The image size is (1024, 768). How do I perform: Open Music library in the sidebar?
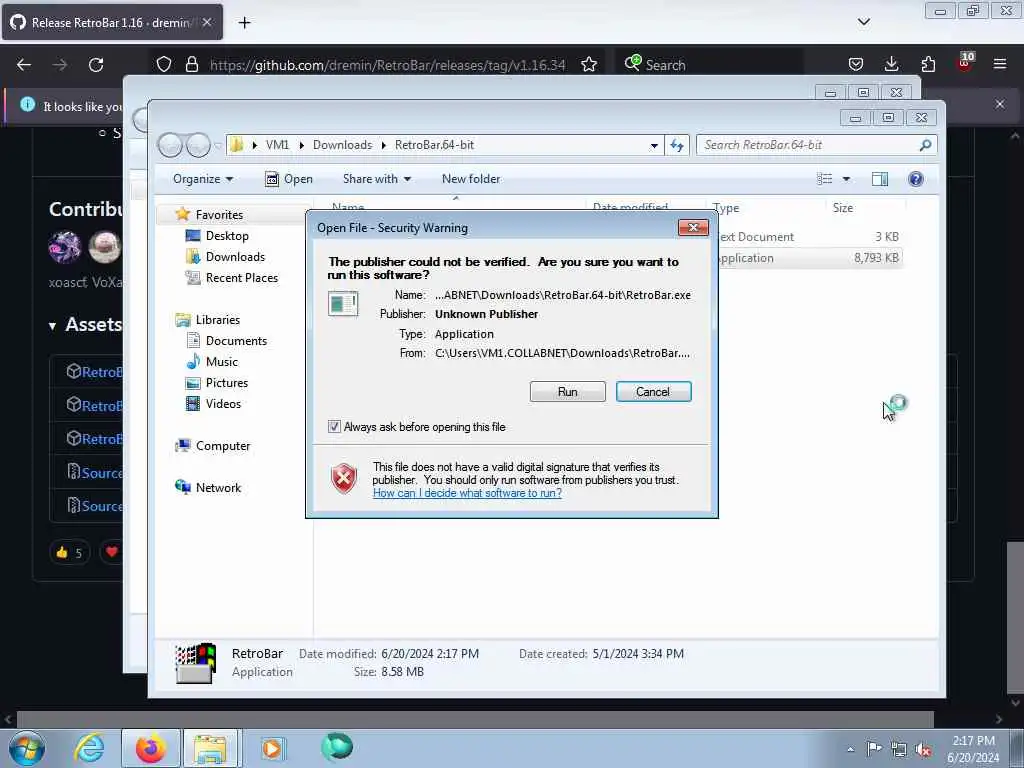(x=221, y=361)
